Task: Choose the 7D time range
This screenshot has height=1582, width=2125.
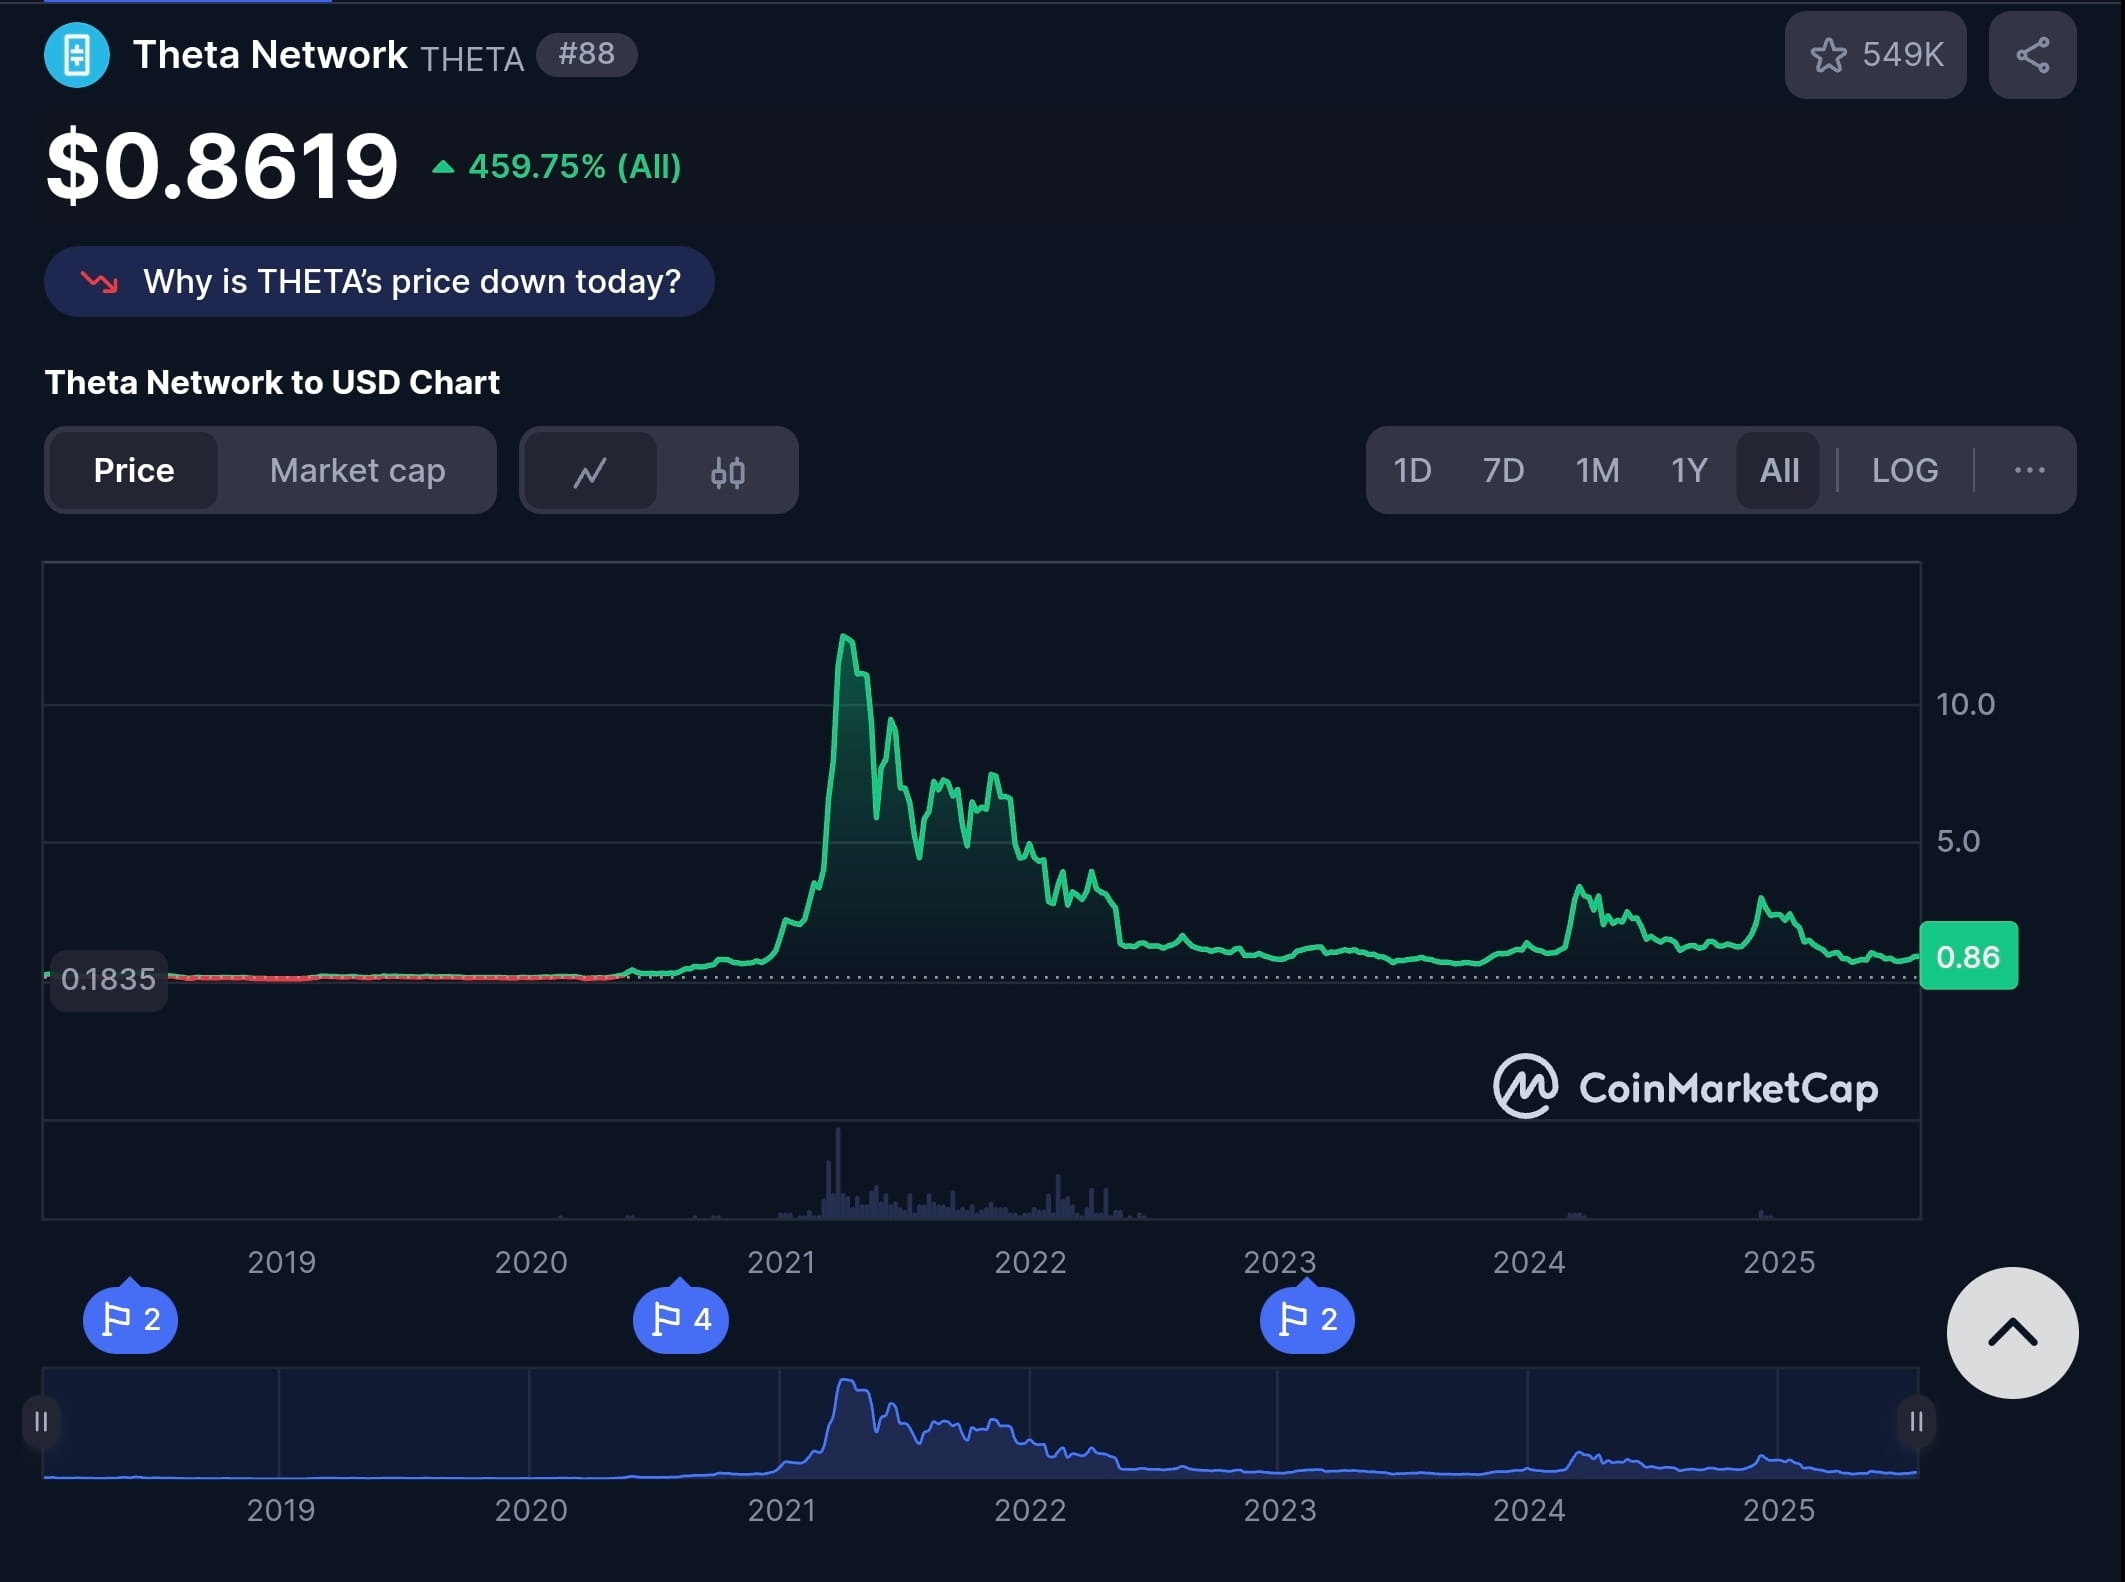Action: (x=1503, y=470)
